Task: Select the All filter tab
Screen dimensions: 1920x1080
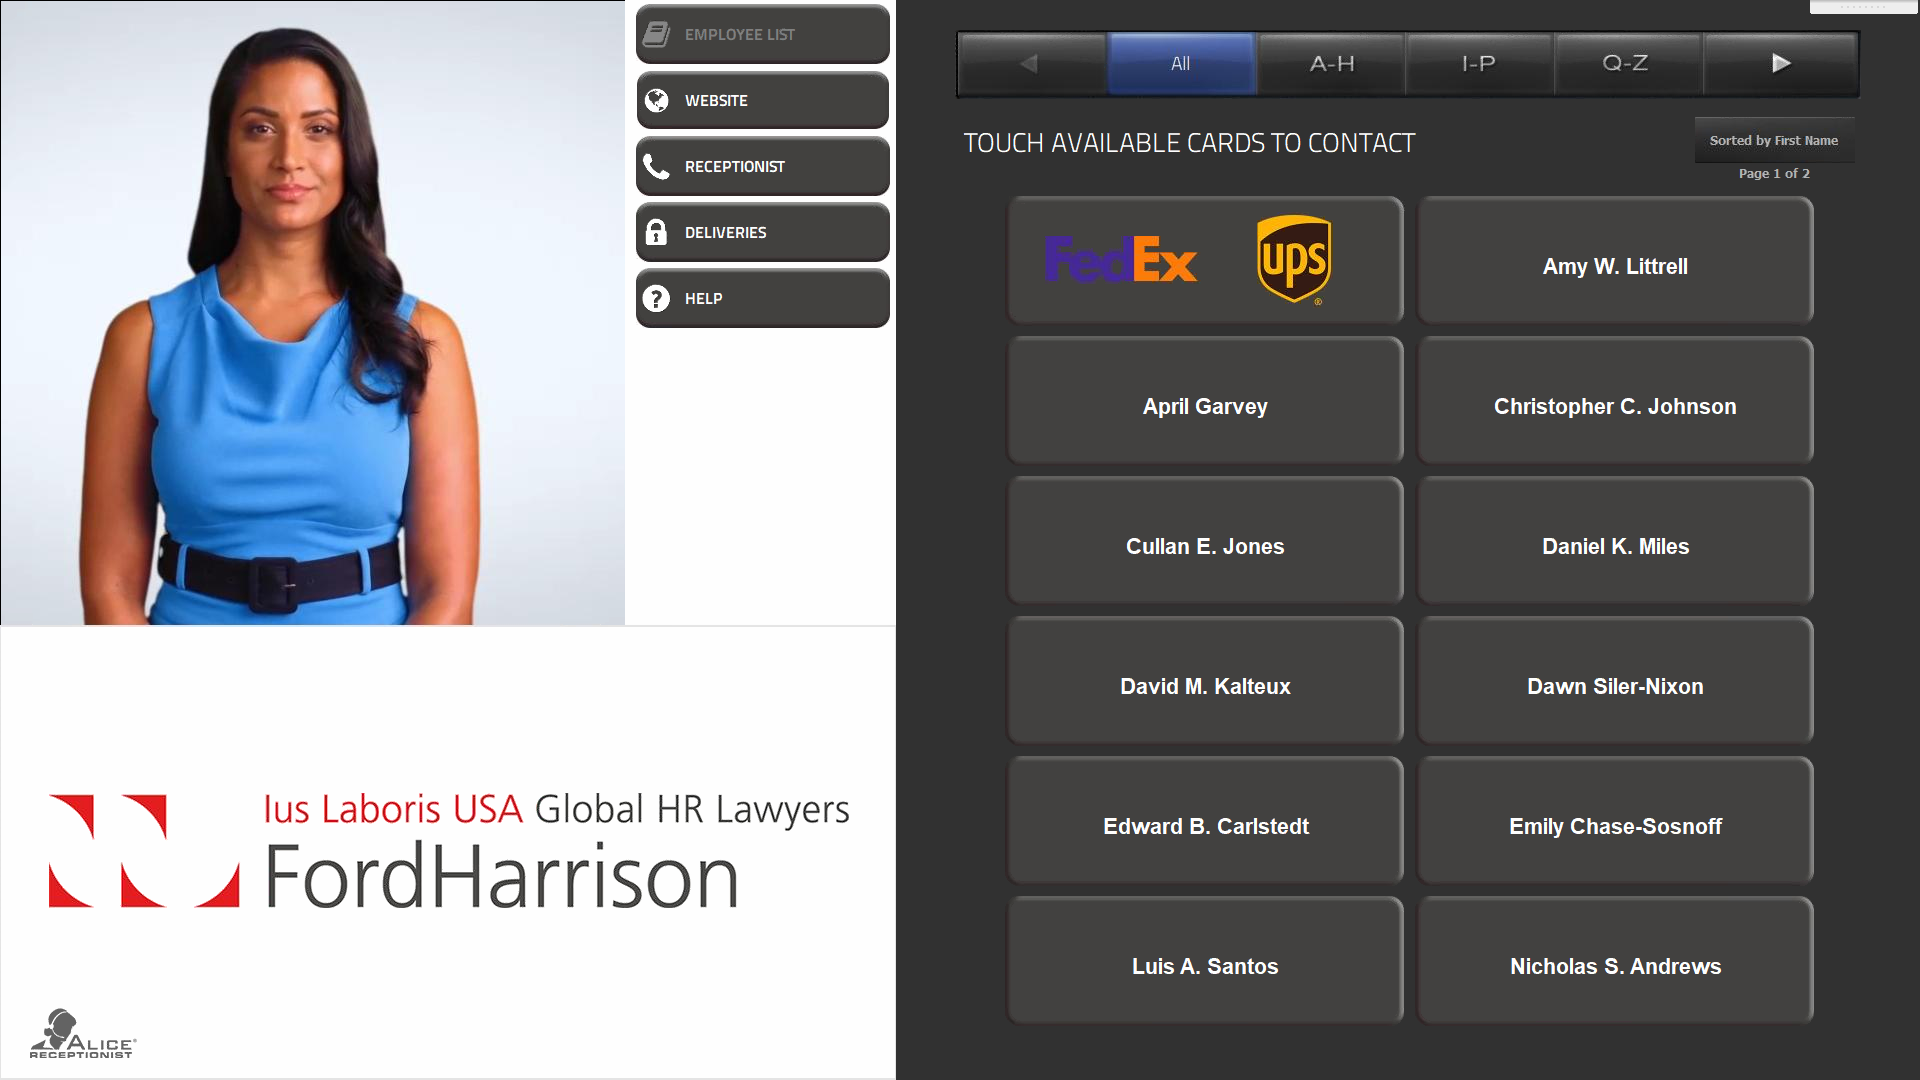Action: click(x=1180, y=64)
